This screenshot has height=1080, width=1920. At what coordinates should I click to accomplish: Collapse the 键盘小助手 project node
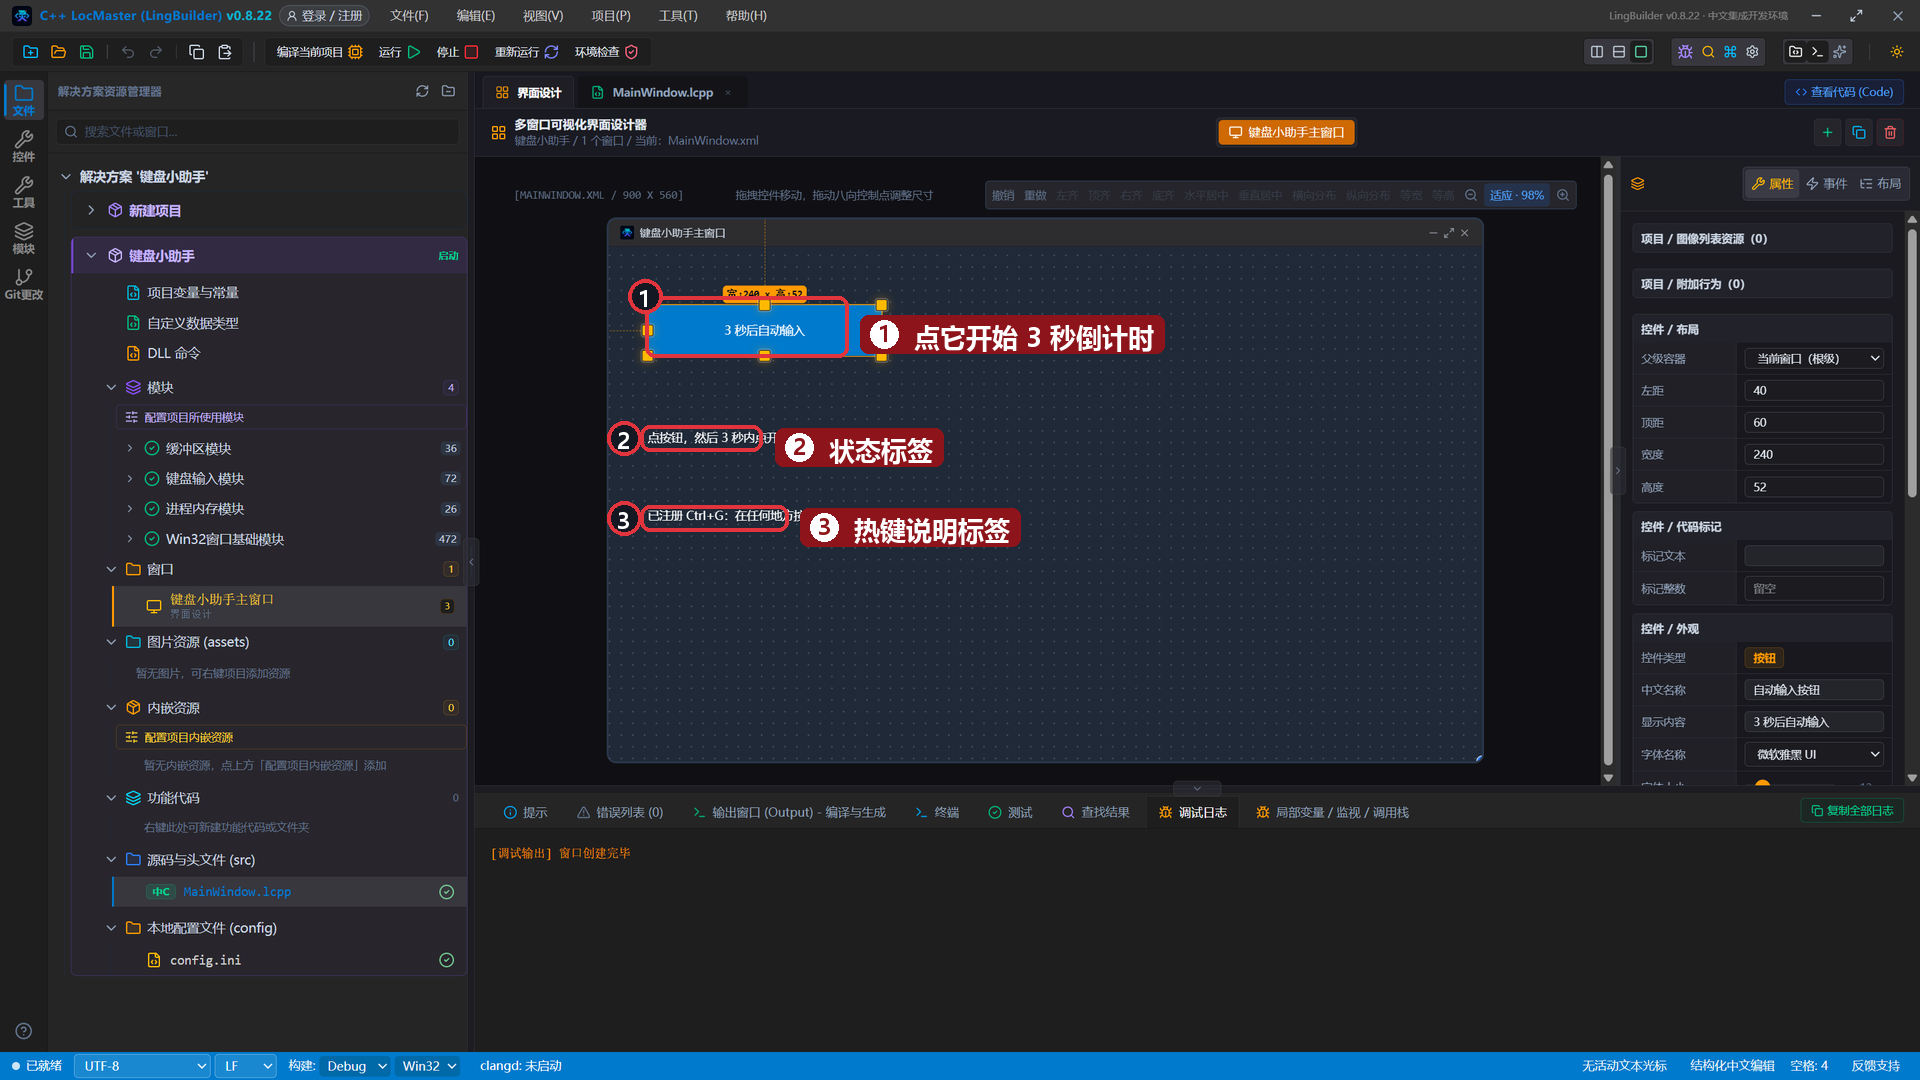tap(91, 256)
